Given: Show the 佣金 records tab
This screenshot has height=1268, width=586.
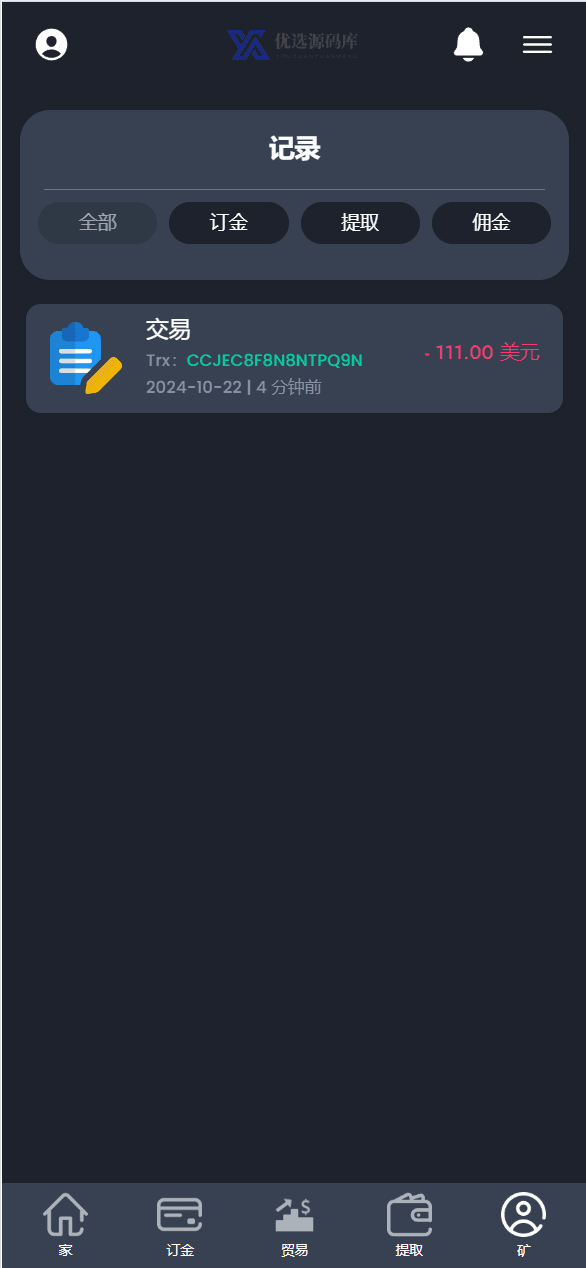Looking at the screenshot, I should [491, 223].
